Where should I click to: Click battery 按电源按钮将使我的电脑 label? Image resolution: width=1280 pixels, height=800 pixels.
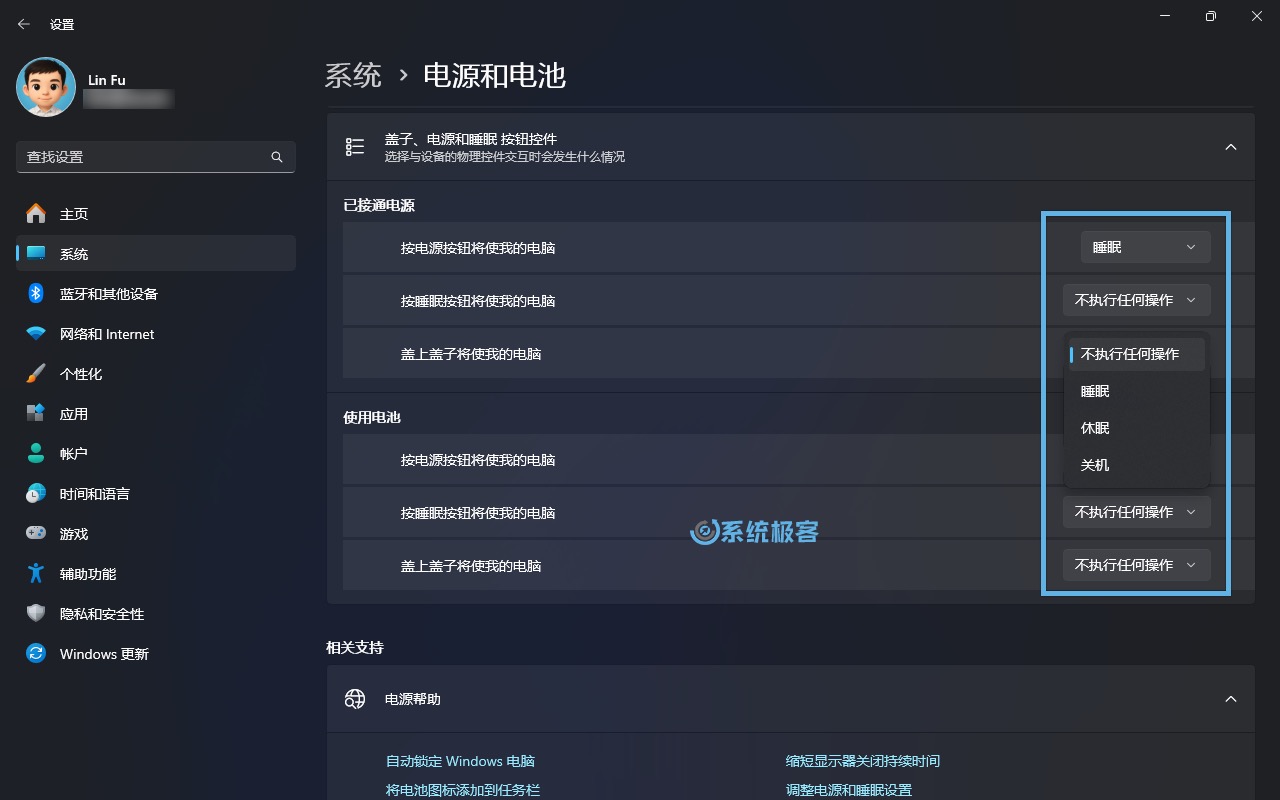[x=478, y=460]
